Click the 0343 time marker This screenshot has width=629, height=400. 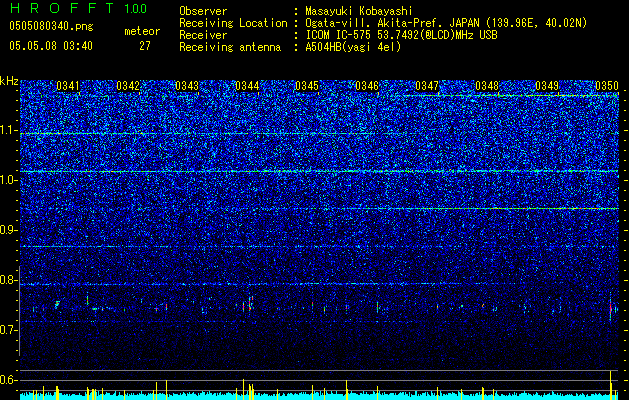point(187,86)
